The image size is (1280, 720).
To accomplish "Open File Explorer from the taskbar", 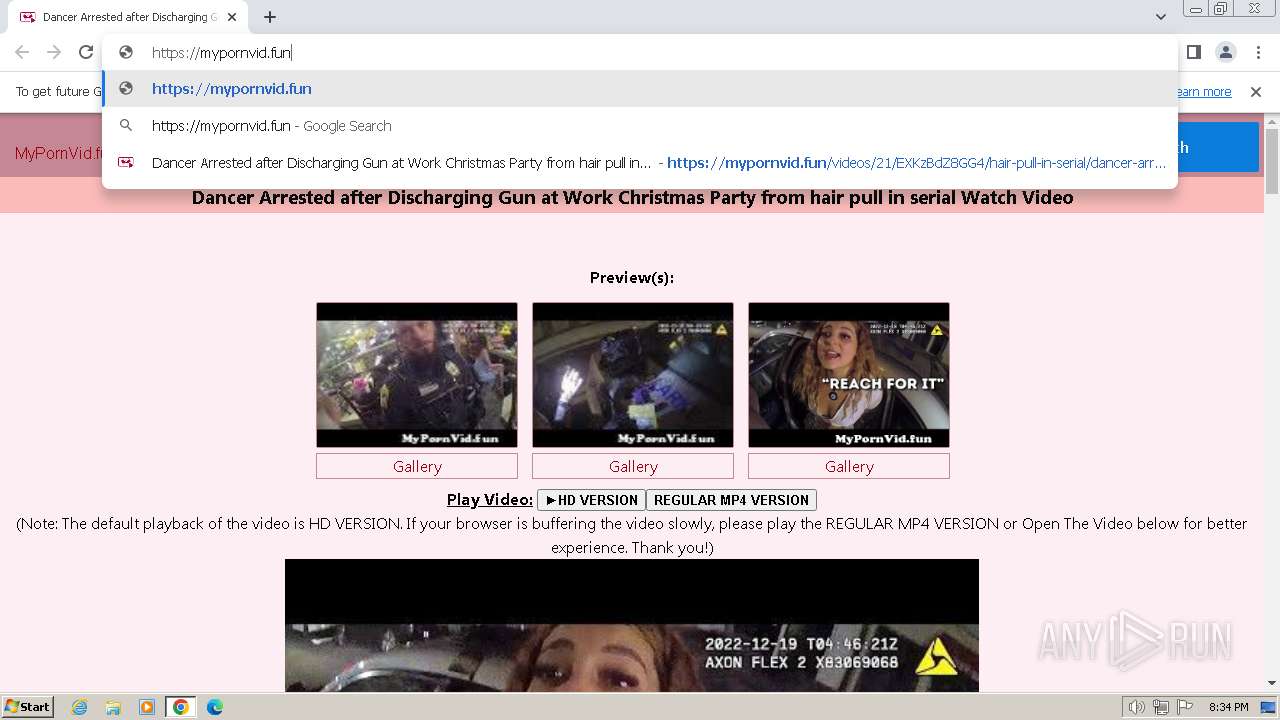I will 113,707.
